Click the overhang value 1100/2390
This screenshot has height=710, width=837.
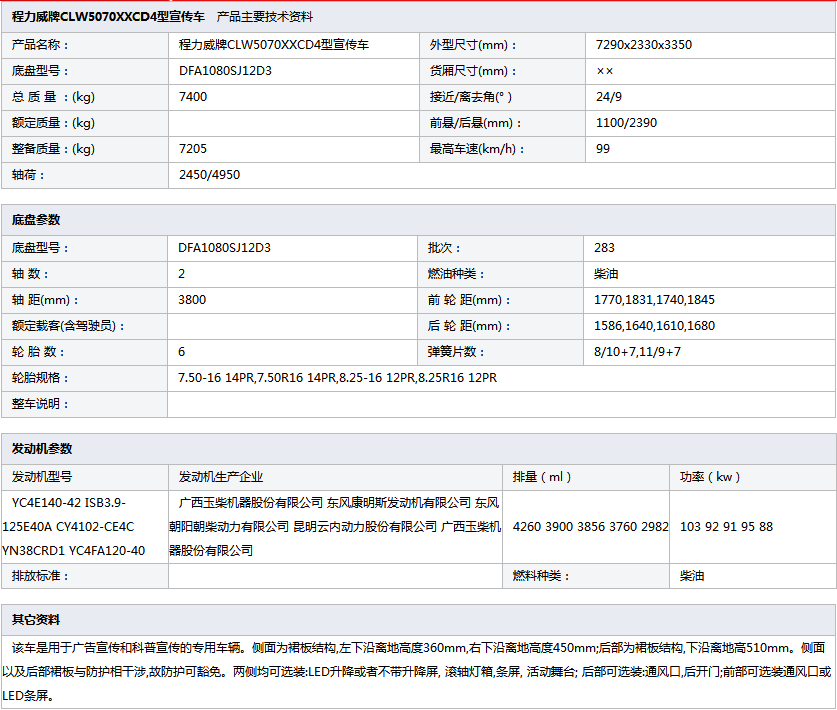[x=626, y=123]
